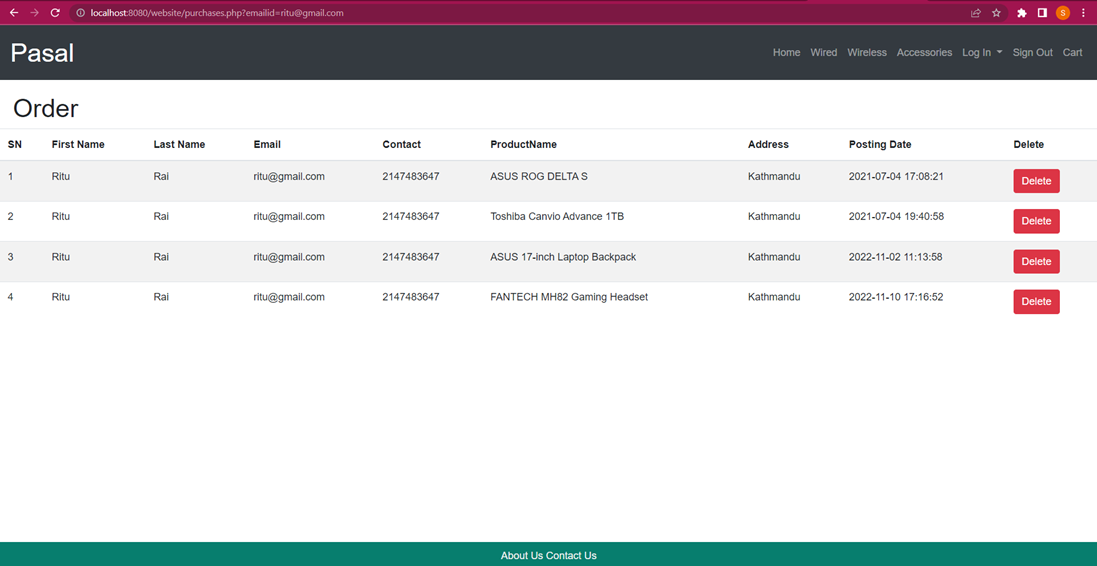Open the Accessories category
Image resolution: width=1097 pixels, height=566 pixels.
[924, 53]
